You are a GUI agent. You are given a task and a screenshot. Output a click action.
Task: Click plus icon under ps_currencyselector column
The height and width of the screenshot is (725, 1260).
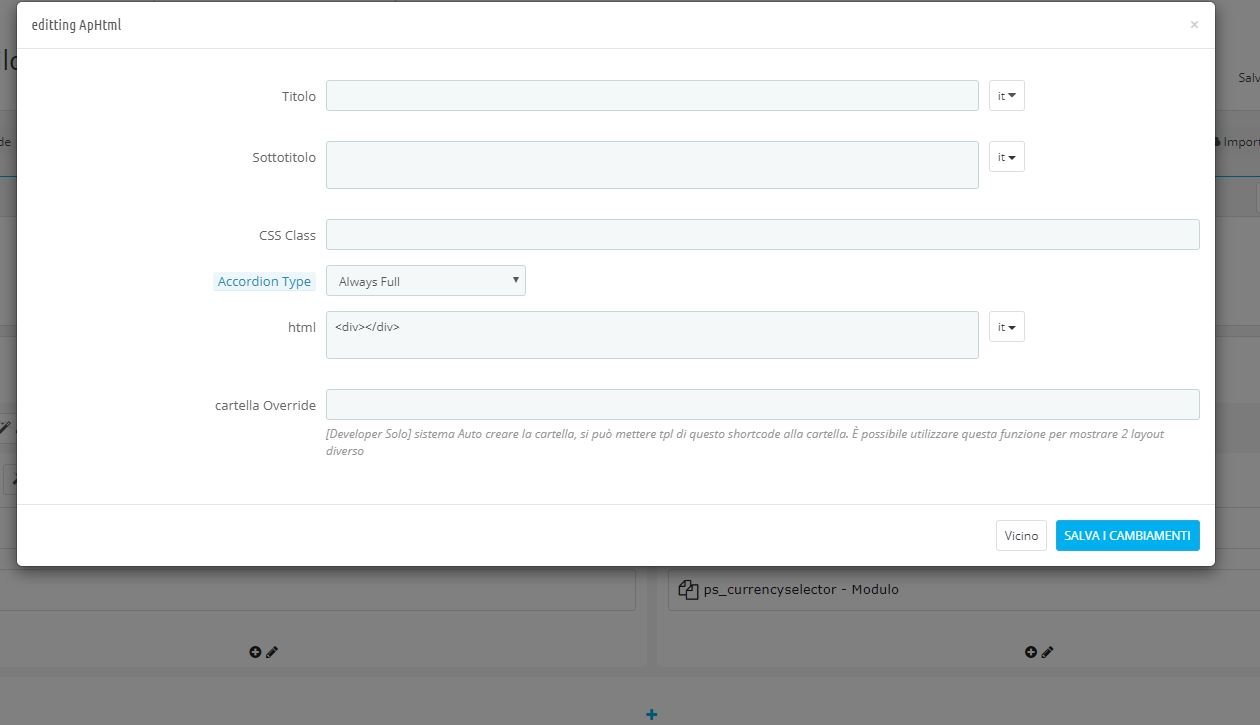tap(1031, 652)
